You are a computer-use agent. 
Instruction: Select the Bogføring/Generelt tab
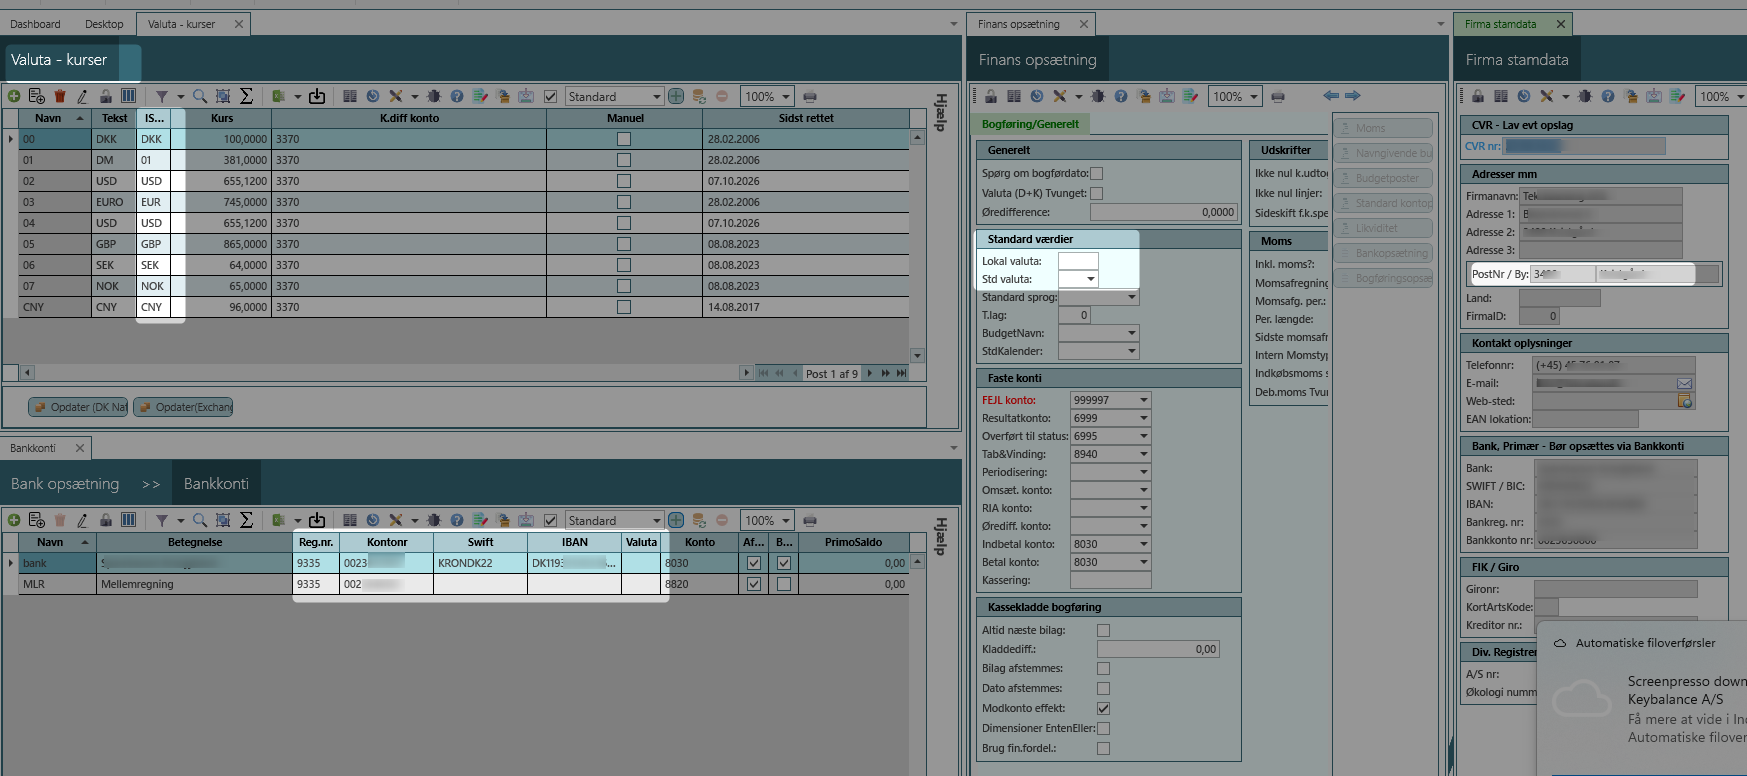(1030, 124)
